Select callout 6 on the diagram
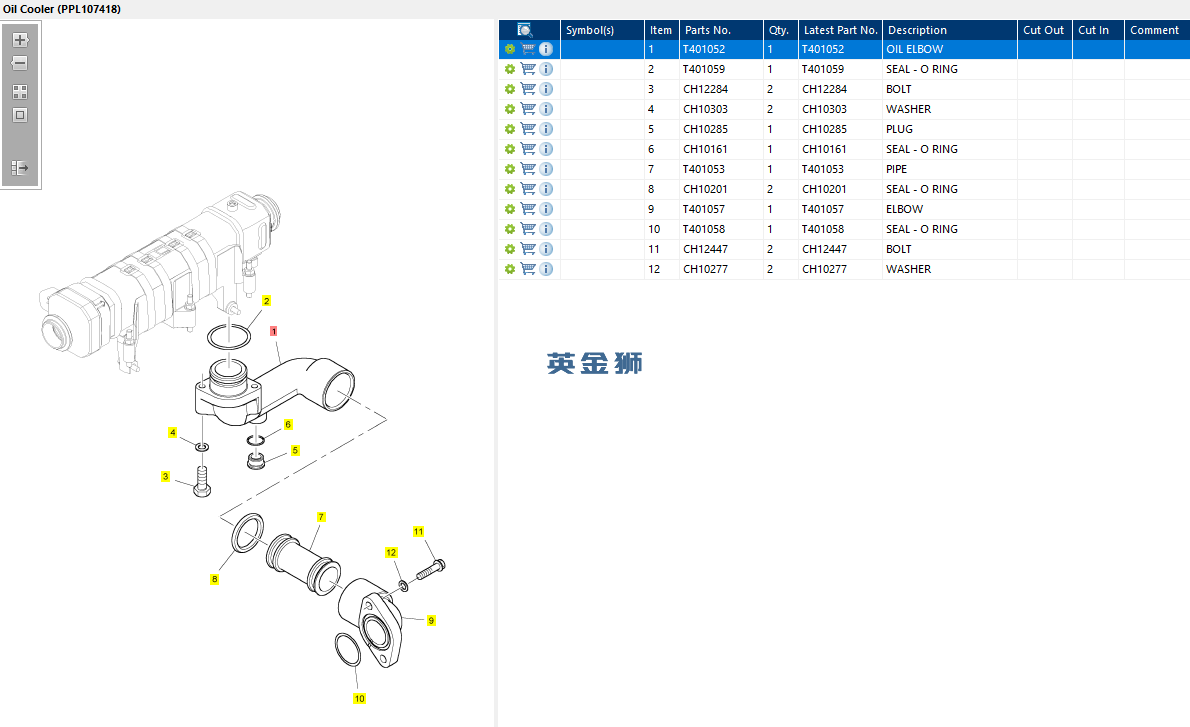 pos(288,424)
